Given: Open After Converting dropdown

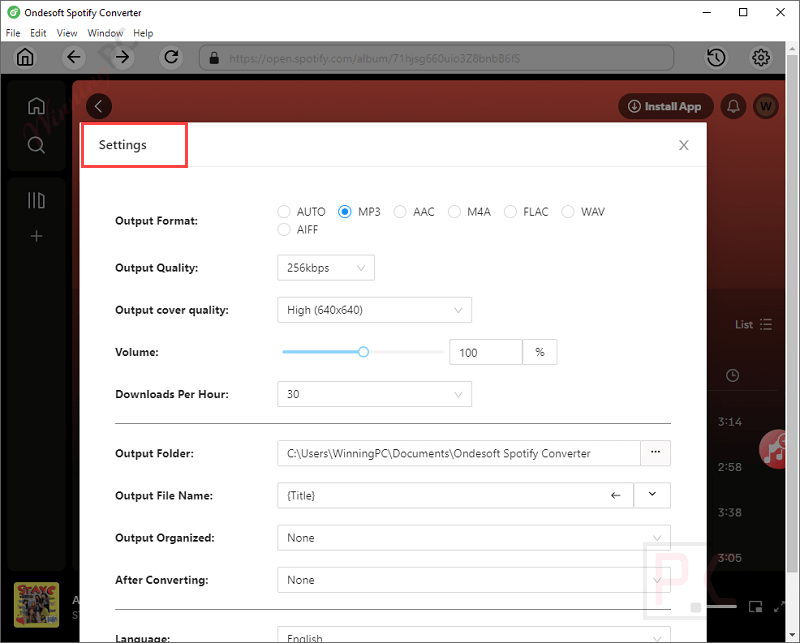Looking at the screenshot, I should point(474,580).
